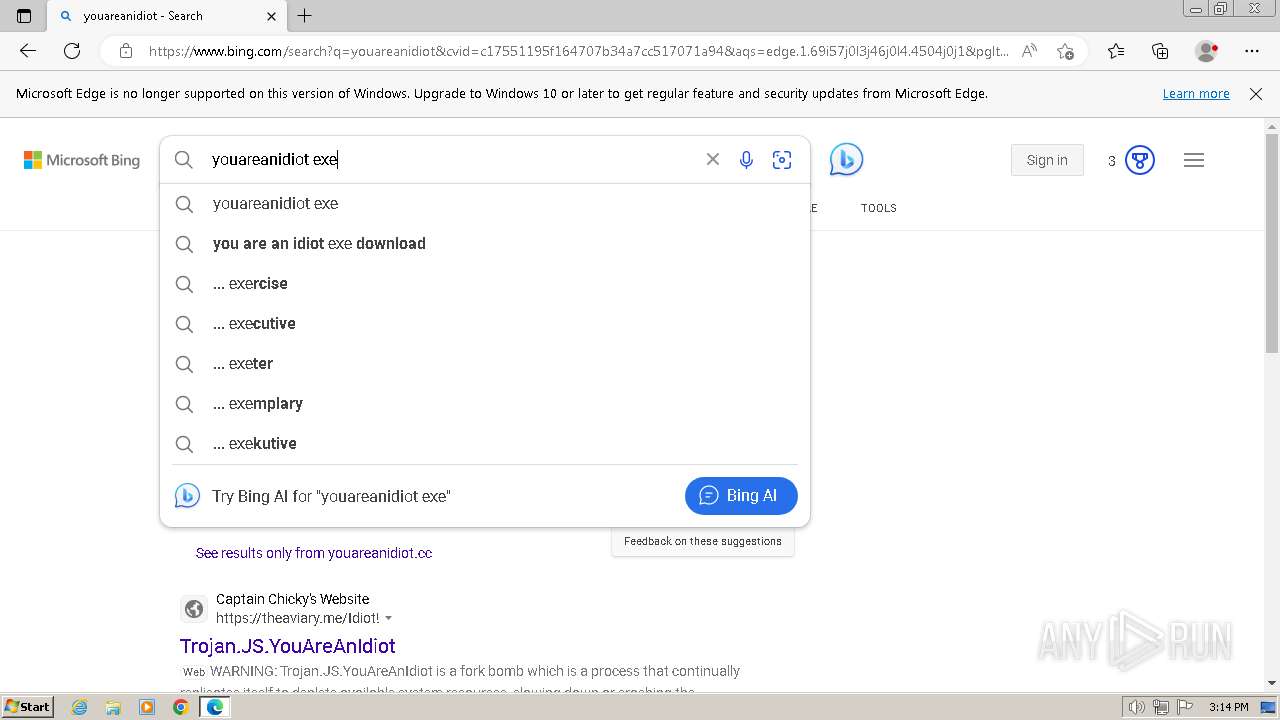Open the volume tray icon
1280x720 pixels.
pos(1137,707)
